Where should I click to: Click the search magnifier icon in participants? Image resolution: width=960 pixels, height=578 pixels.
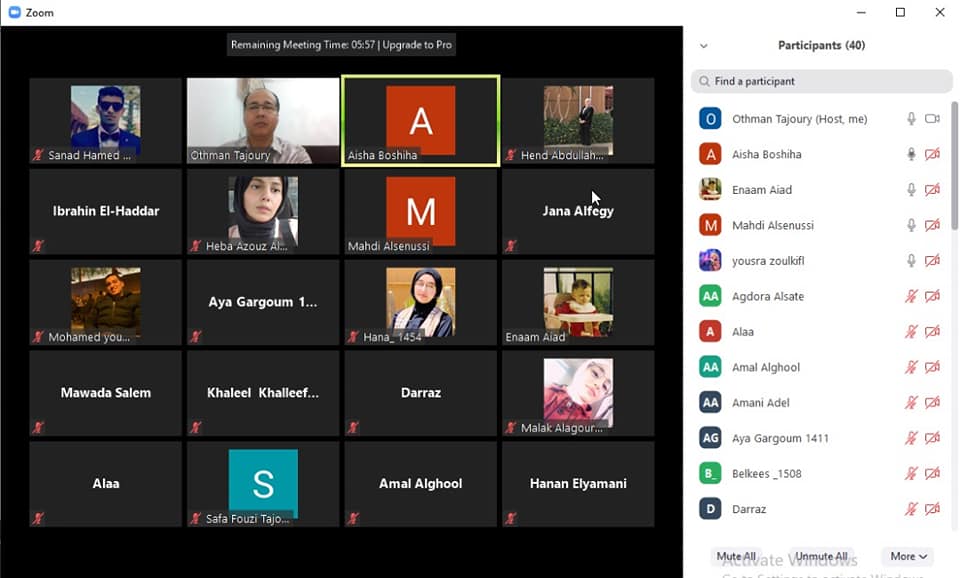point(704,81)
